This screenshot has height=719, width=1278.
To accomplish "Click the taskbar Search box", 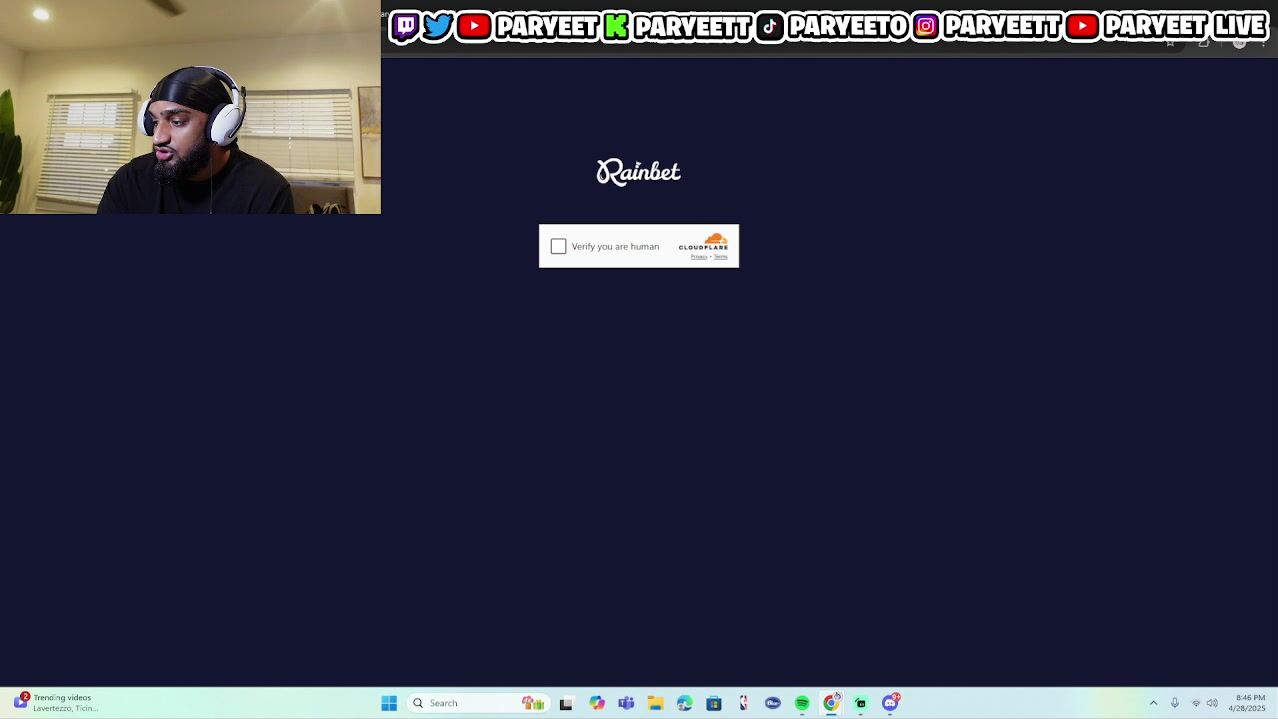I will 477,703.
